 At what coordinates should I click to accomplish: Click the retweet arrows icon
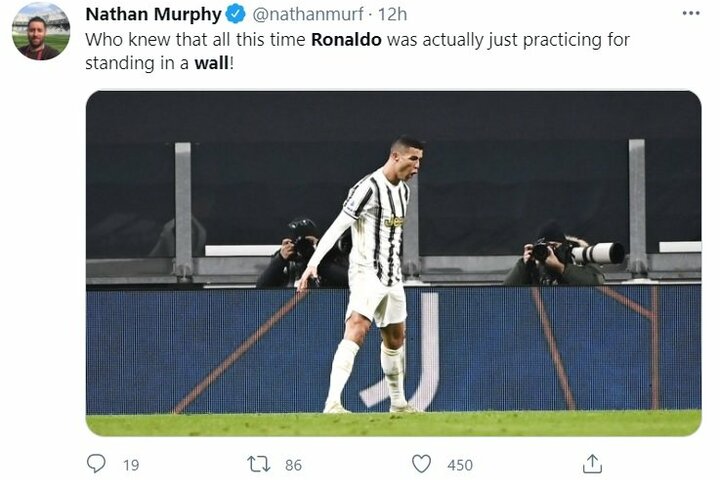pos(259,464)
